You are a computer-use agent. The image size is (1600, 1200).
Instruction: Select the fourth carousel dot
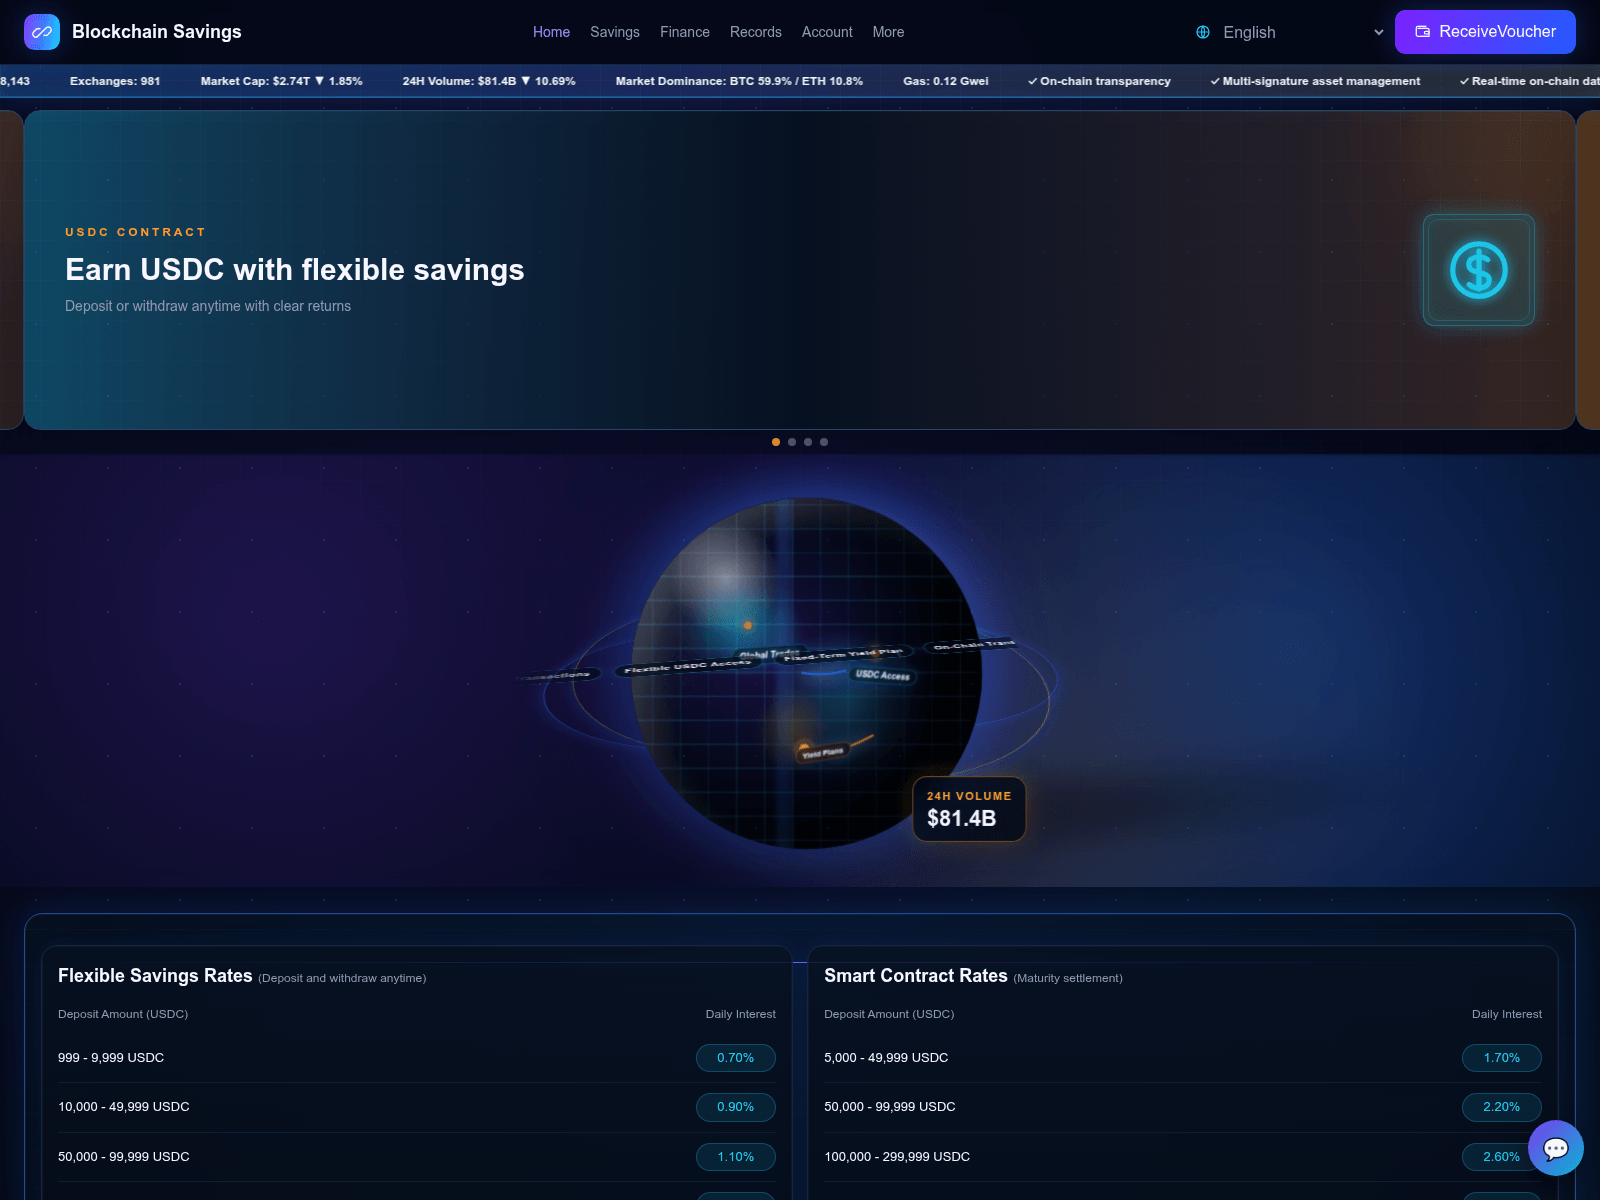coord(824,442)
